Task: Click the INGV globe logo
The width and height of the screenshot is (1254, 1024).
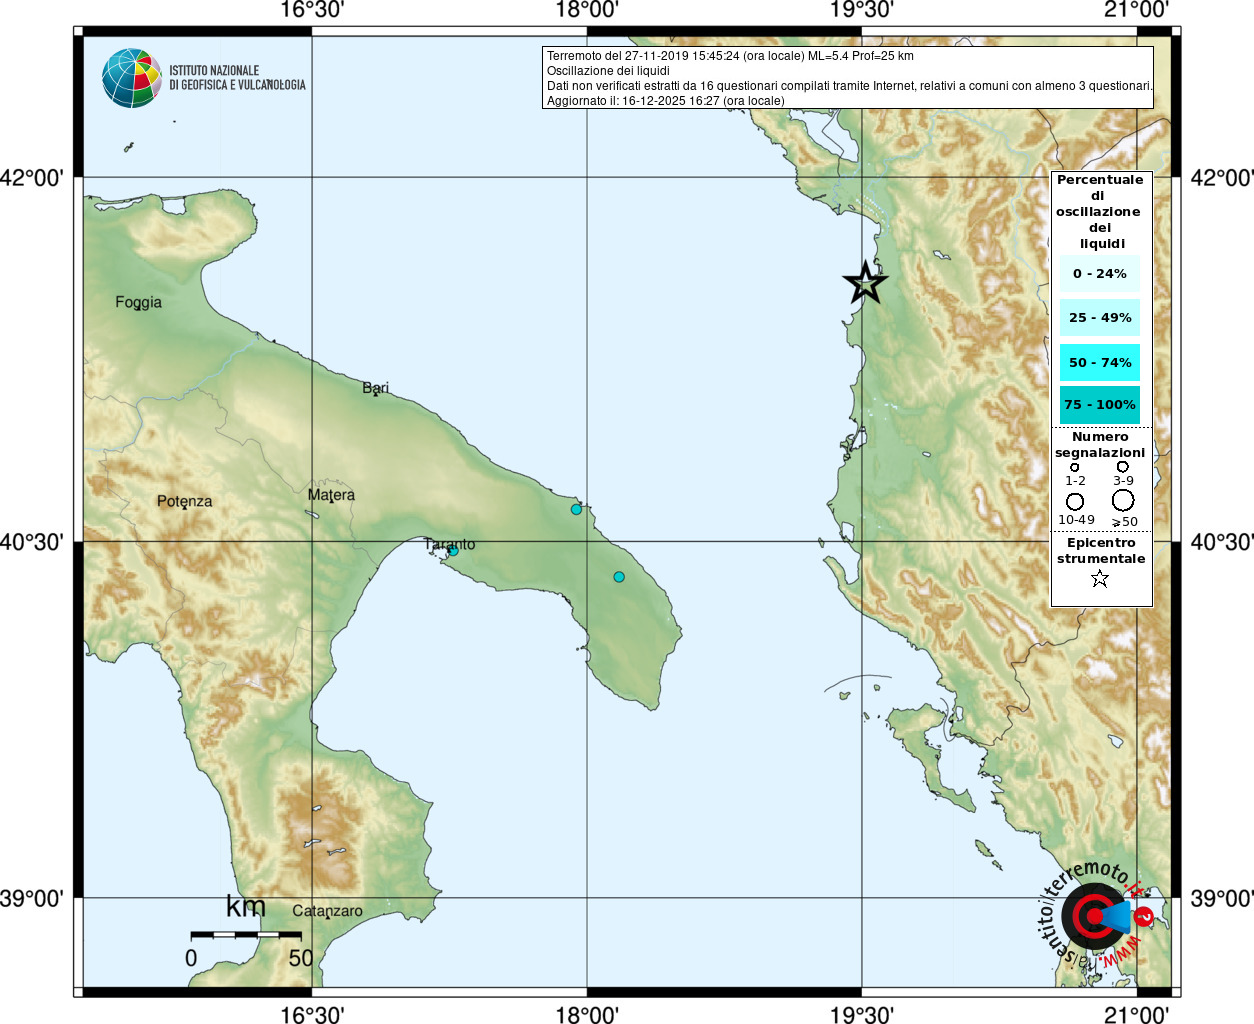Action: 131,78
